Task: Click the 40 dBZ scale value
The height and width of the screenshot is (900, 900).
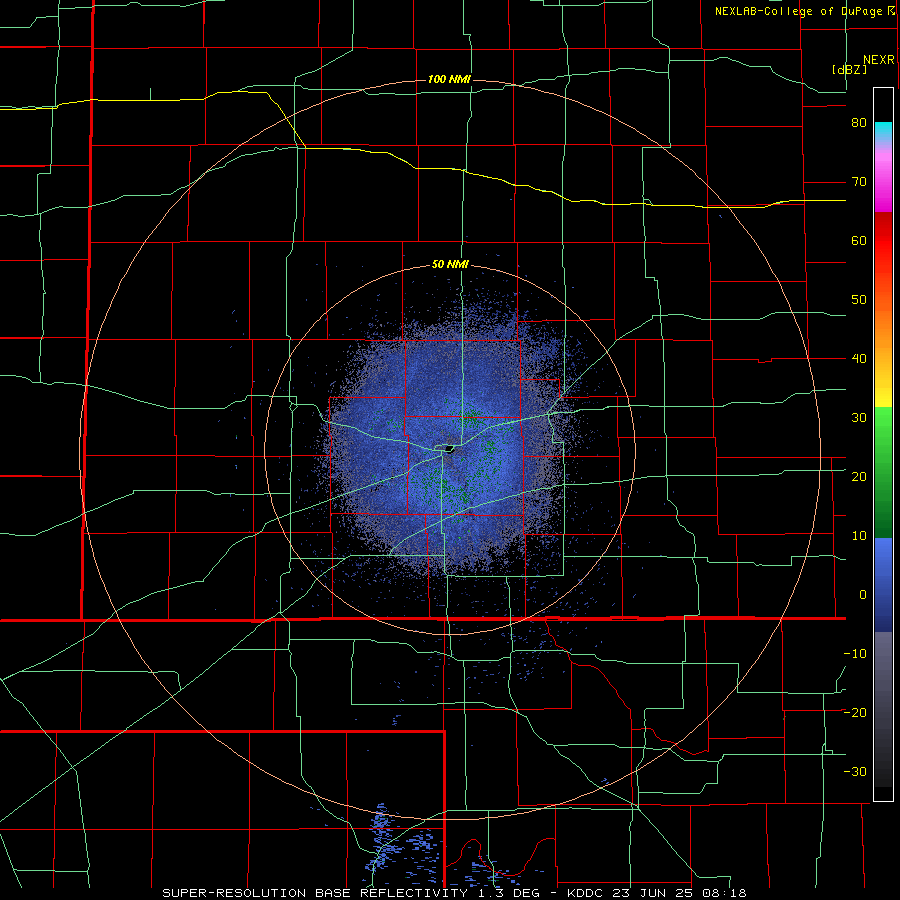Action: (859, 359)
